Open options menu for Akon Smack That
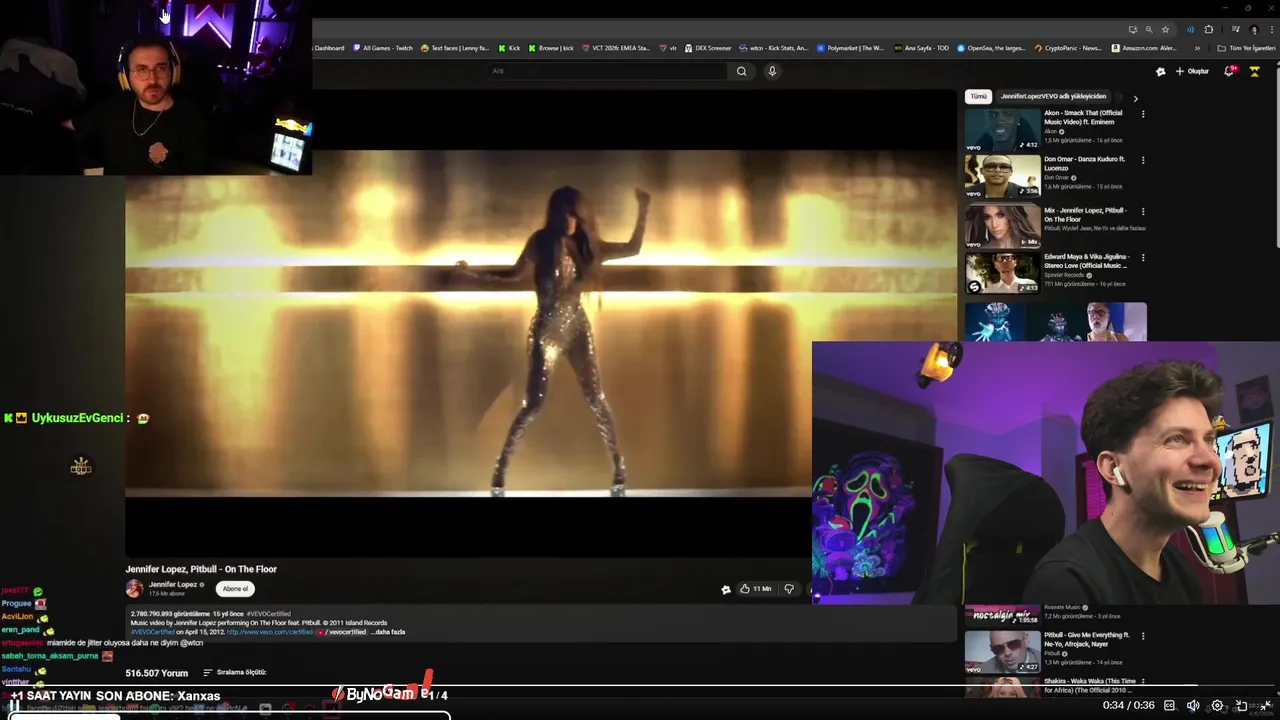The image size is (1280, 720). pos(1143,114)
